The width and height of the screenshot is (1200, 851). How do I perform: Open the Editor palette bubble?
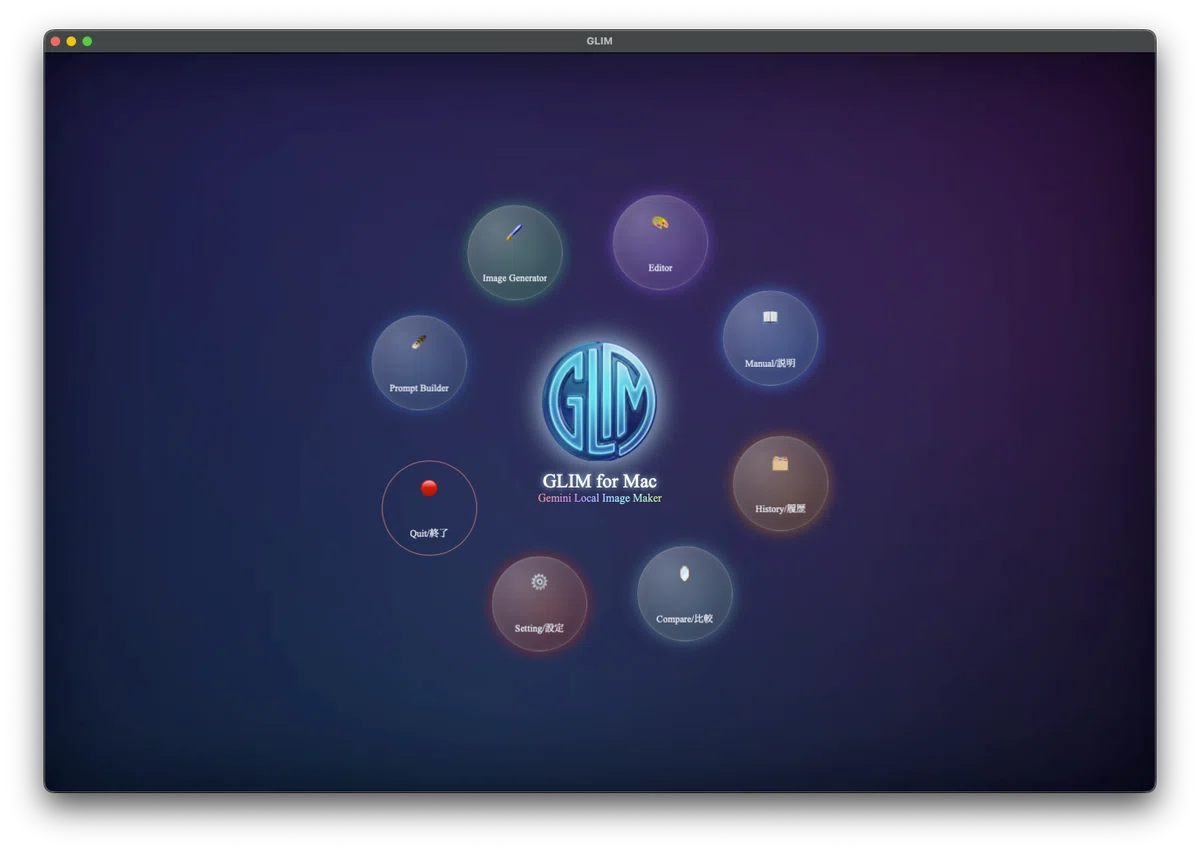pos(660,242)
